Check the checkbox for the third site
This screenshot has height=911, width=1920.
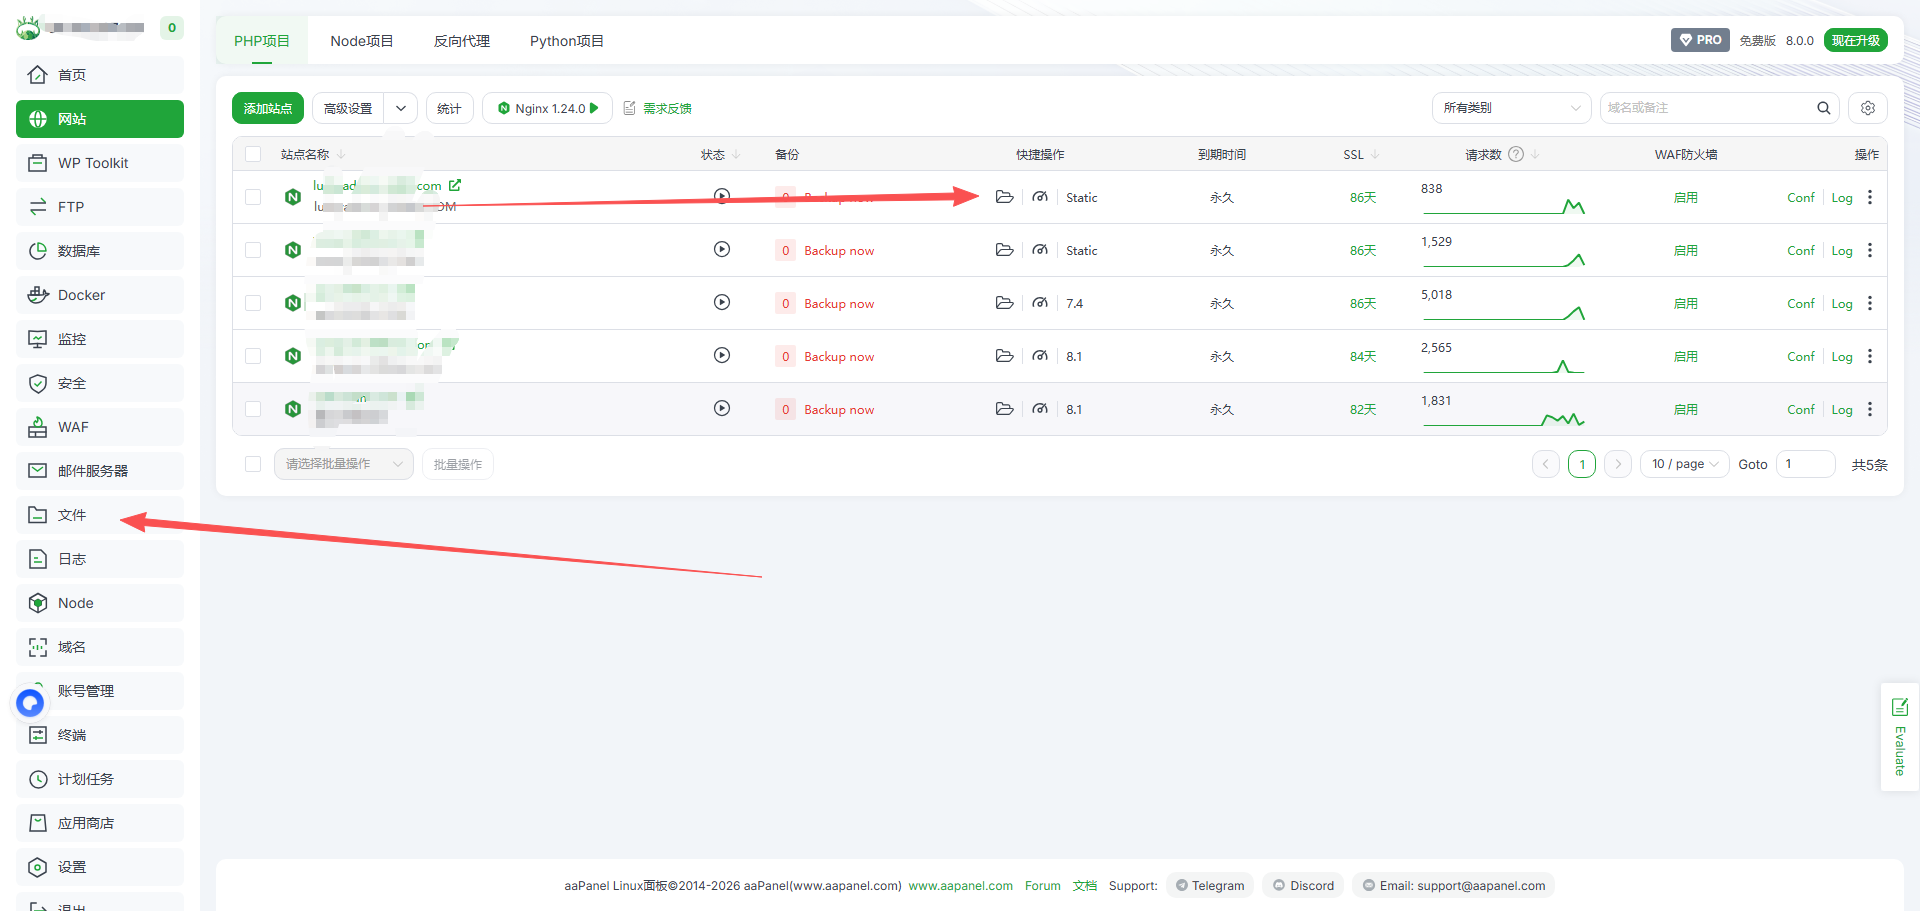click(x=253, y=303)
